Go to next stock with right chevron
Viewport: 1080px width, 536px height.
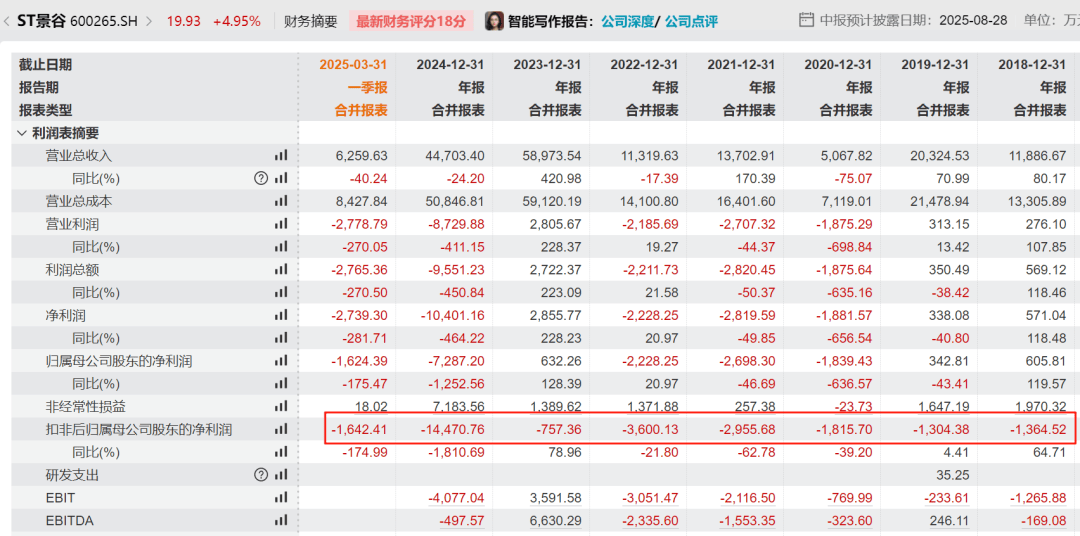point(149,21)
